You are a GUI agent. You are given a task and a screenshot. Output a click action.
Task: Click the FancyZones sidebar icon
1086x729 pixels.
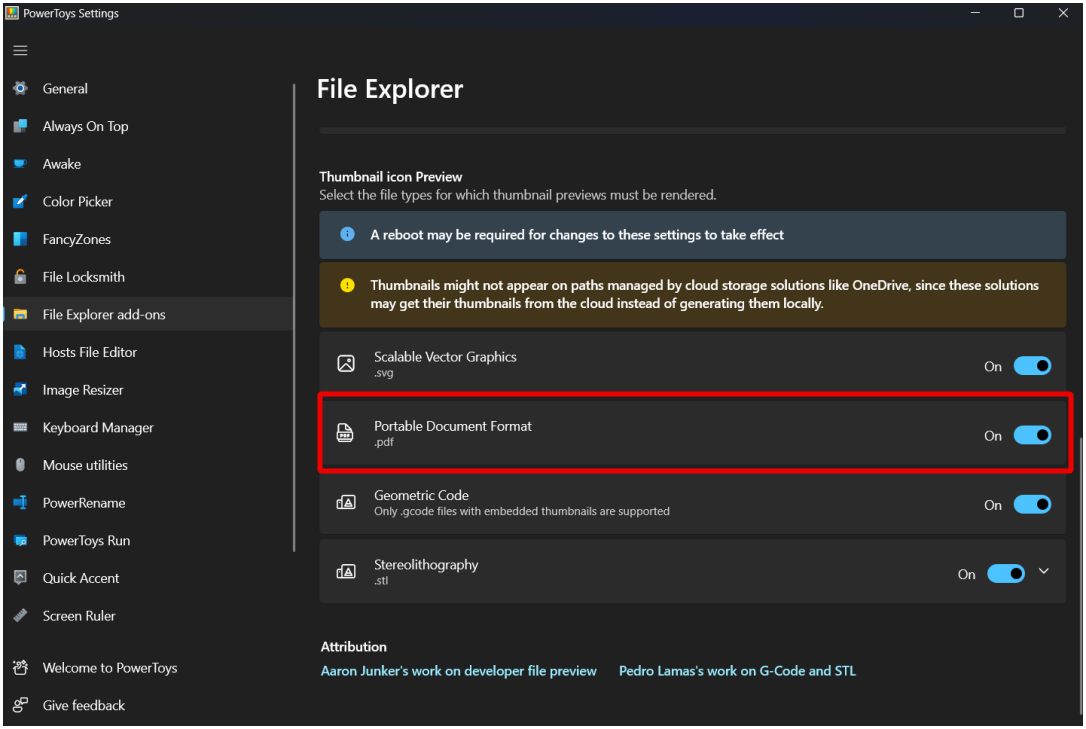20,240
